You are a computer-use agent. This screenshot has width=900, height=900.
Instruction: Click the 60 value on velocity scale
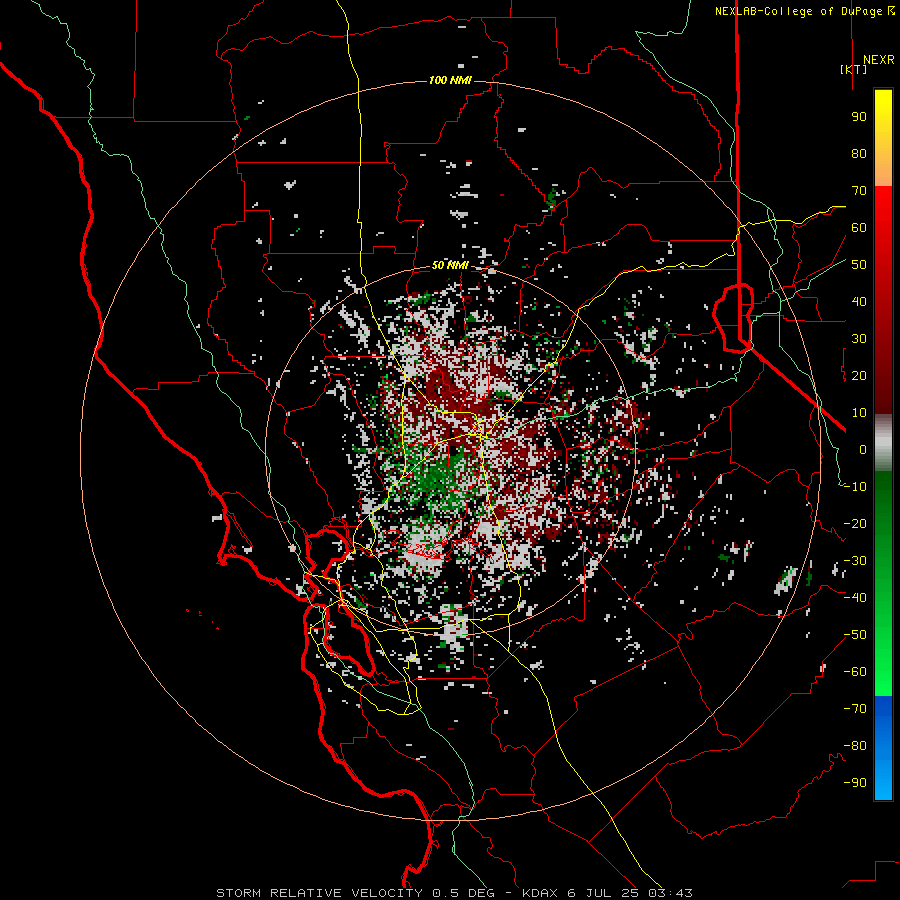[859, 228]
